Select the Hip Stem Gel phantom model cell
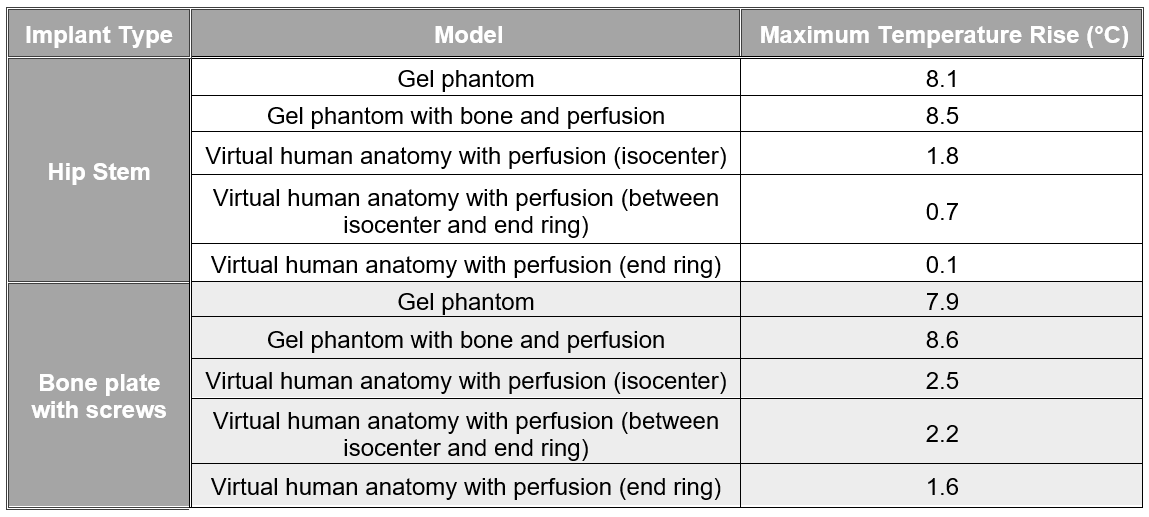1149x517 pixels. click(x=466, y=79)
